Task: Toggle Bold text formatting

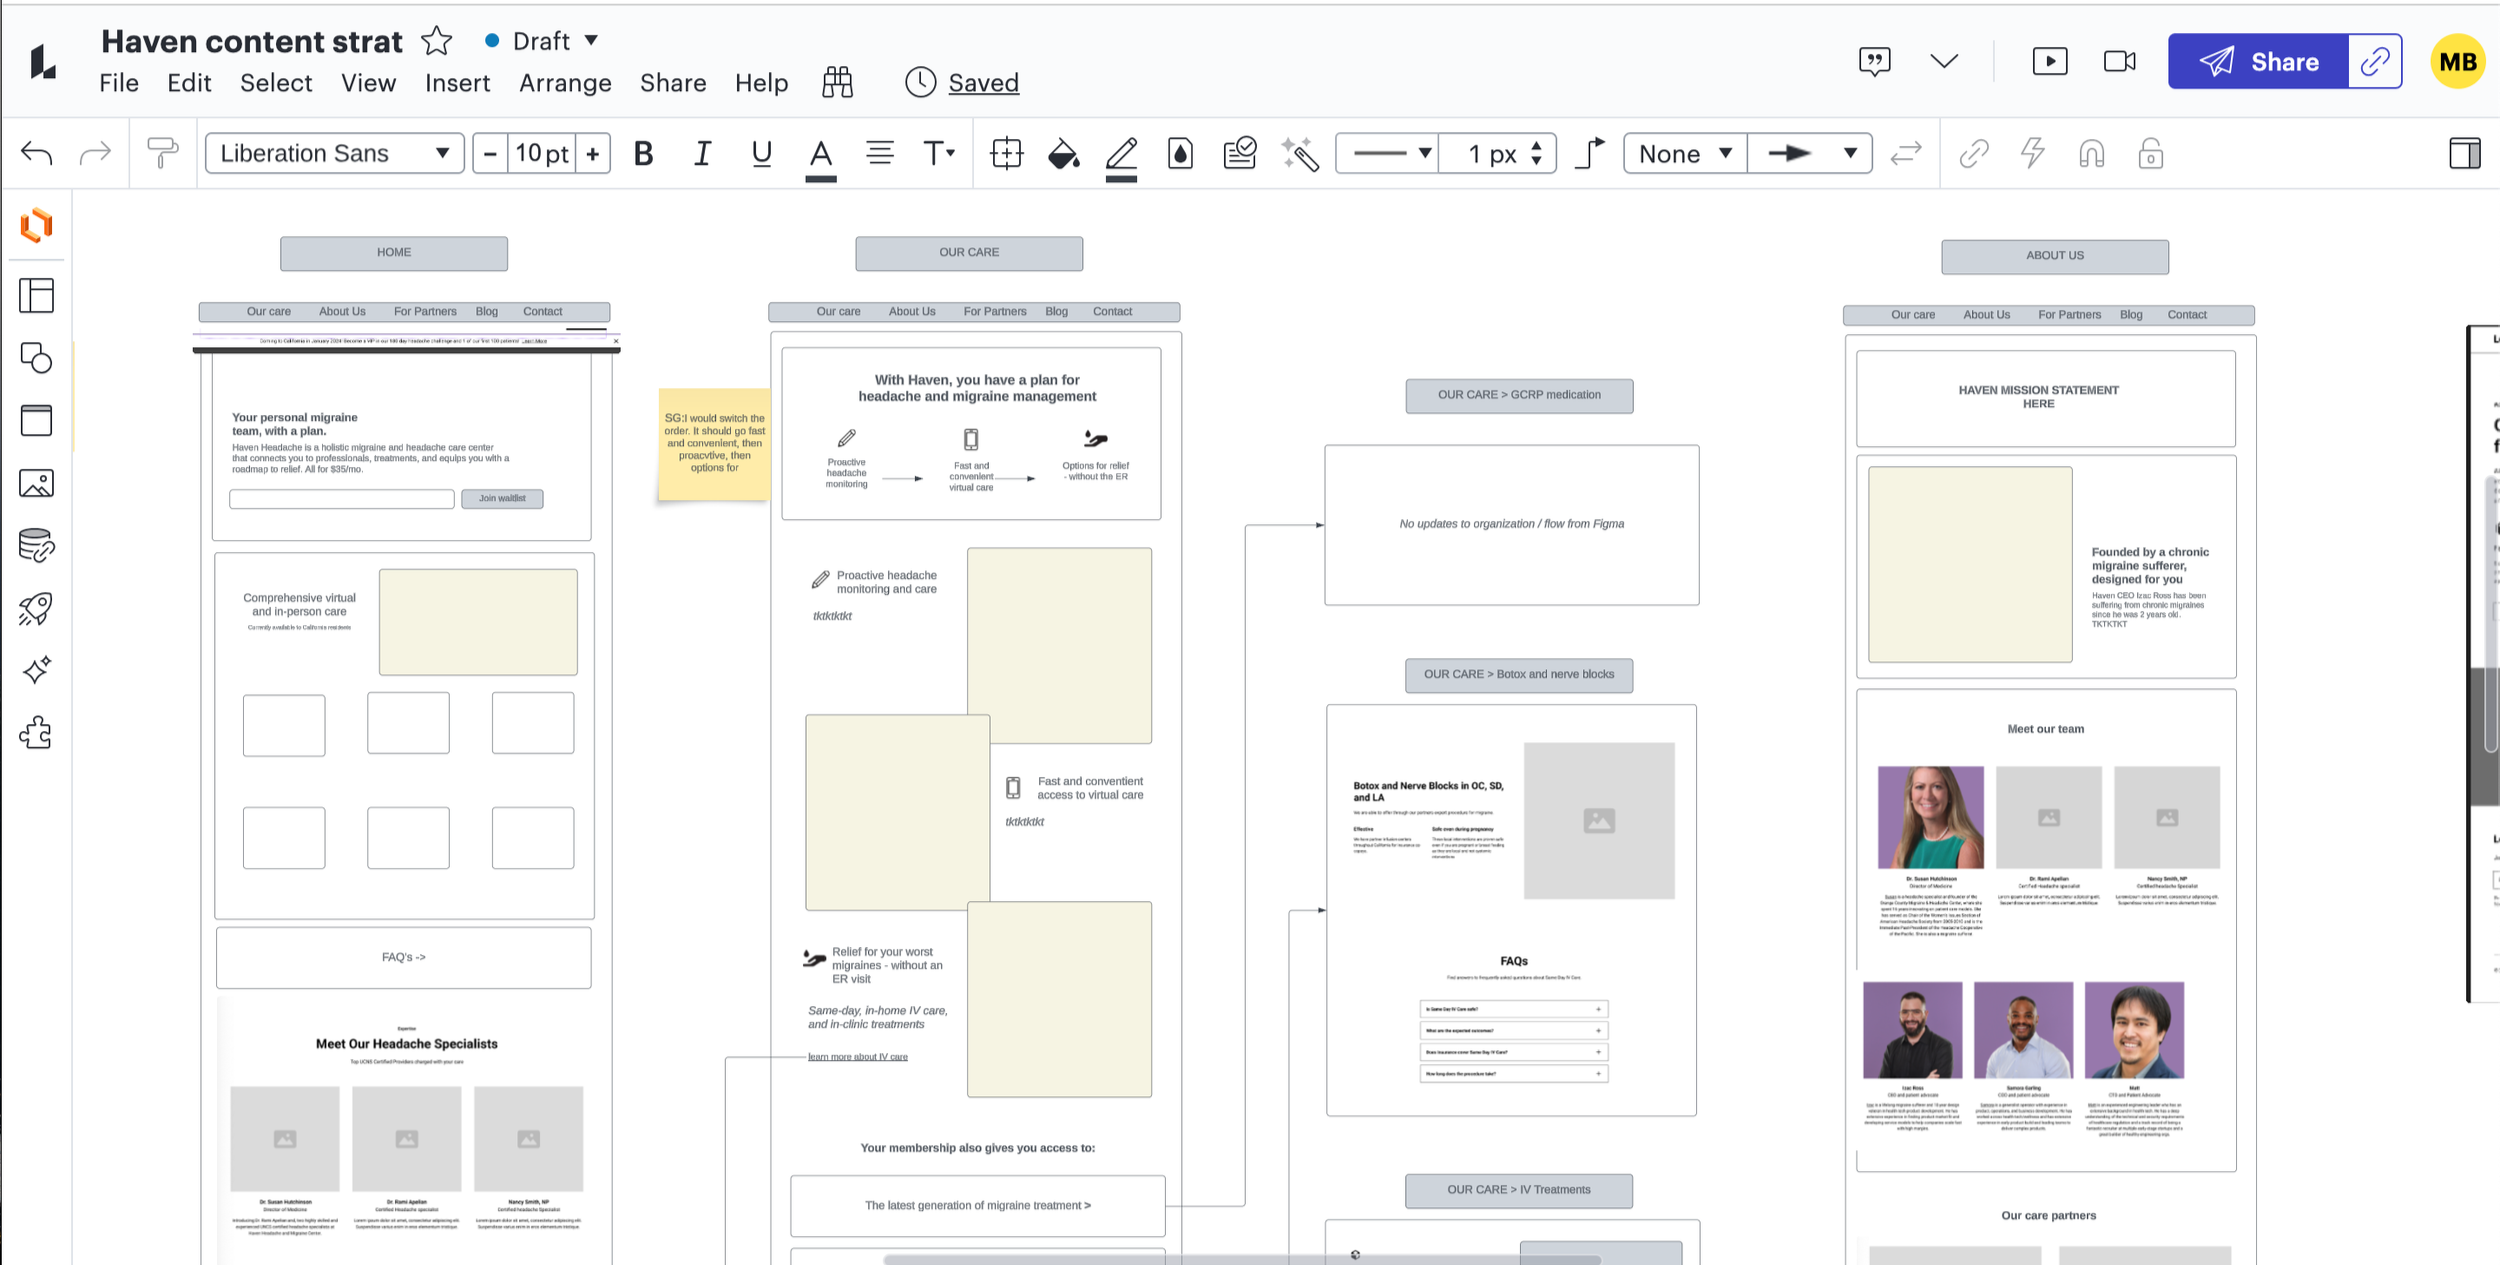Action: pos(643,153)
